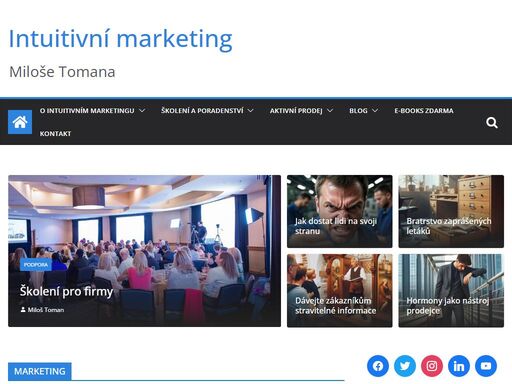
Task: Open Školení a Poradenství menu item
Action: [202, 111]
